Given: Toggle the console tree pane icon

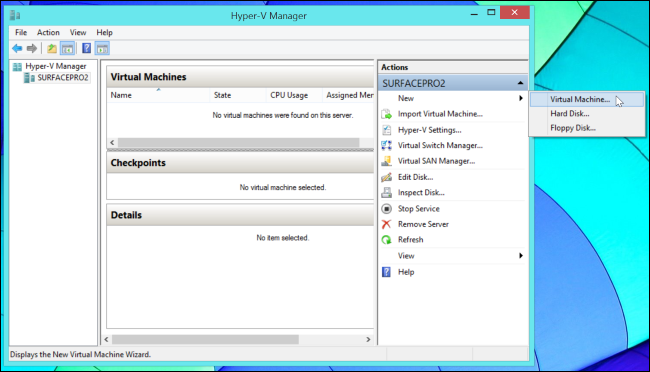Looking at the screenshot, I should pos(67,49).
